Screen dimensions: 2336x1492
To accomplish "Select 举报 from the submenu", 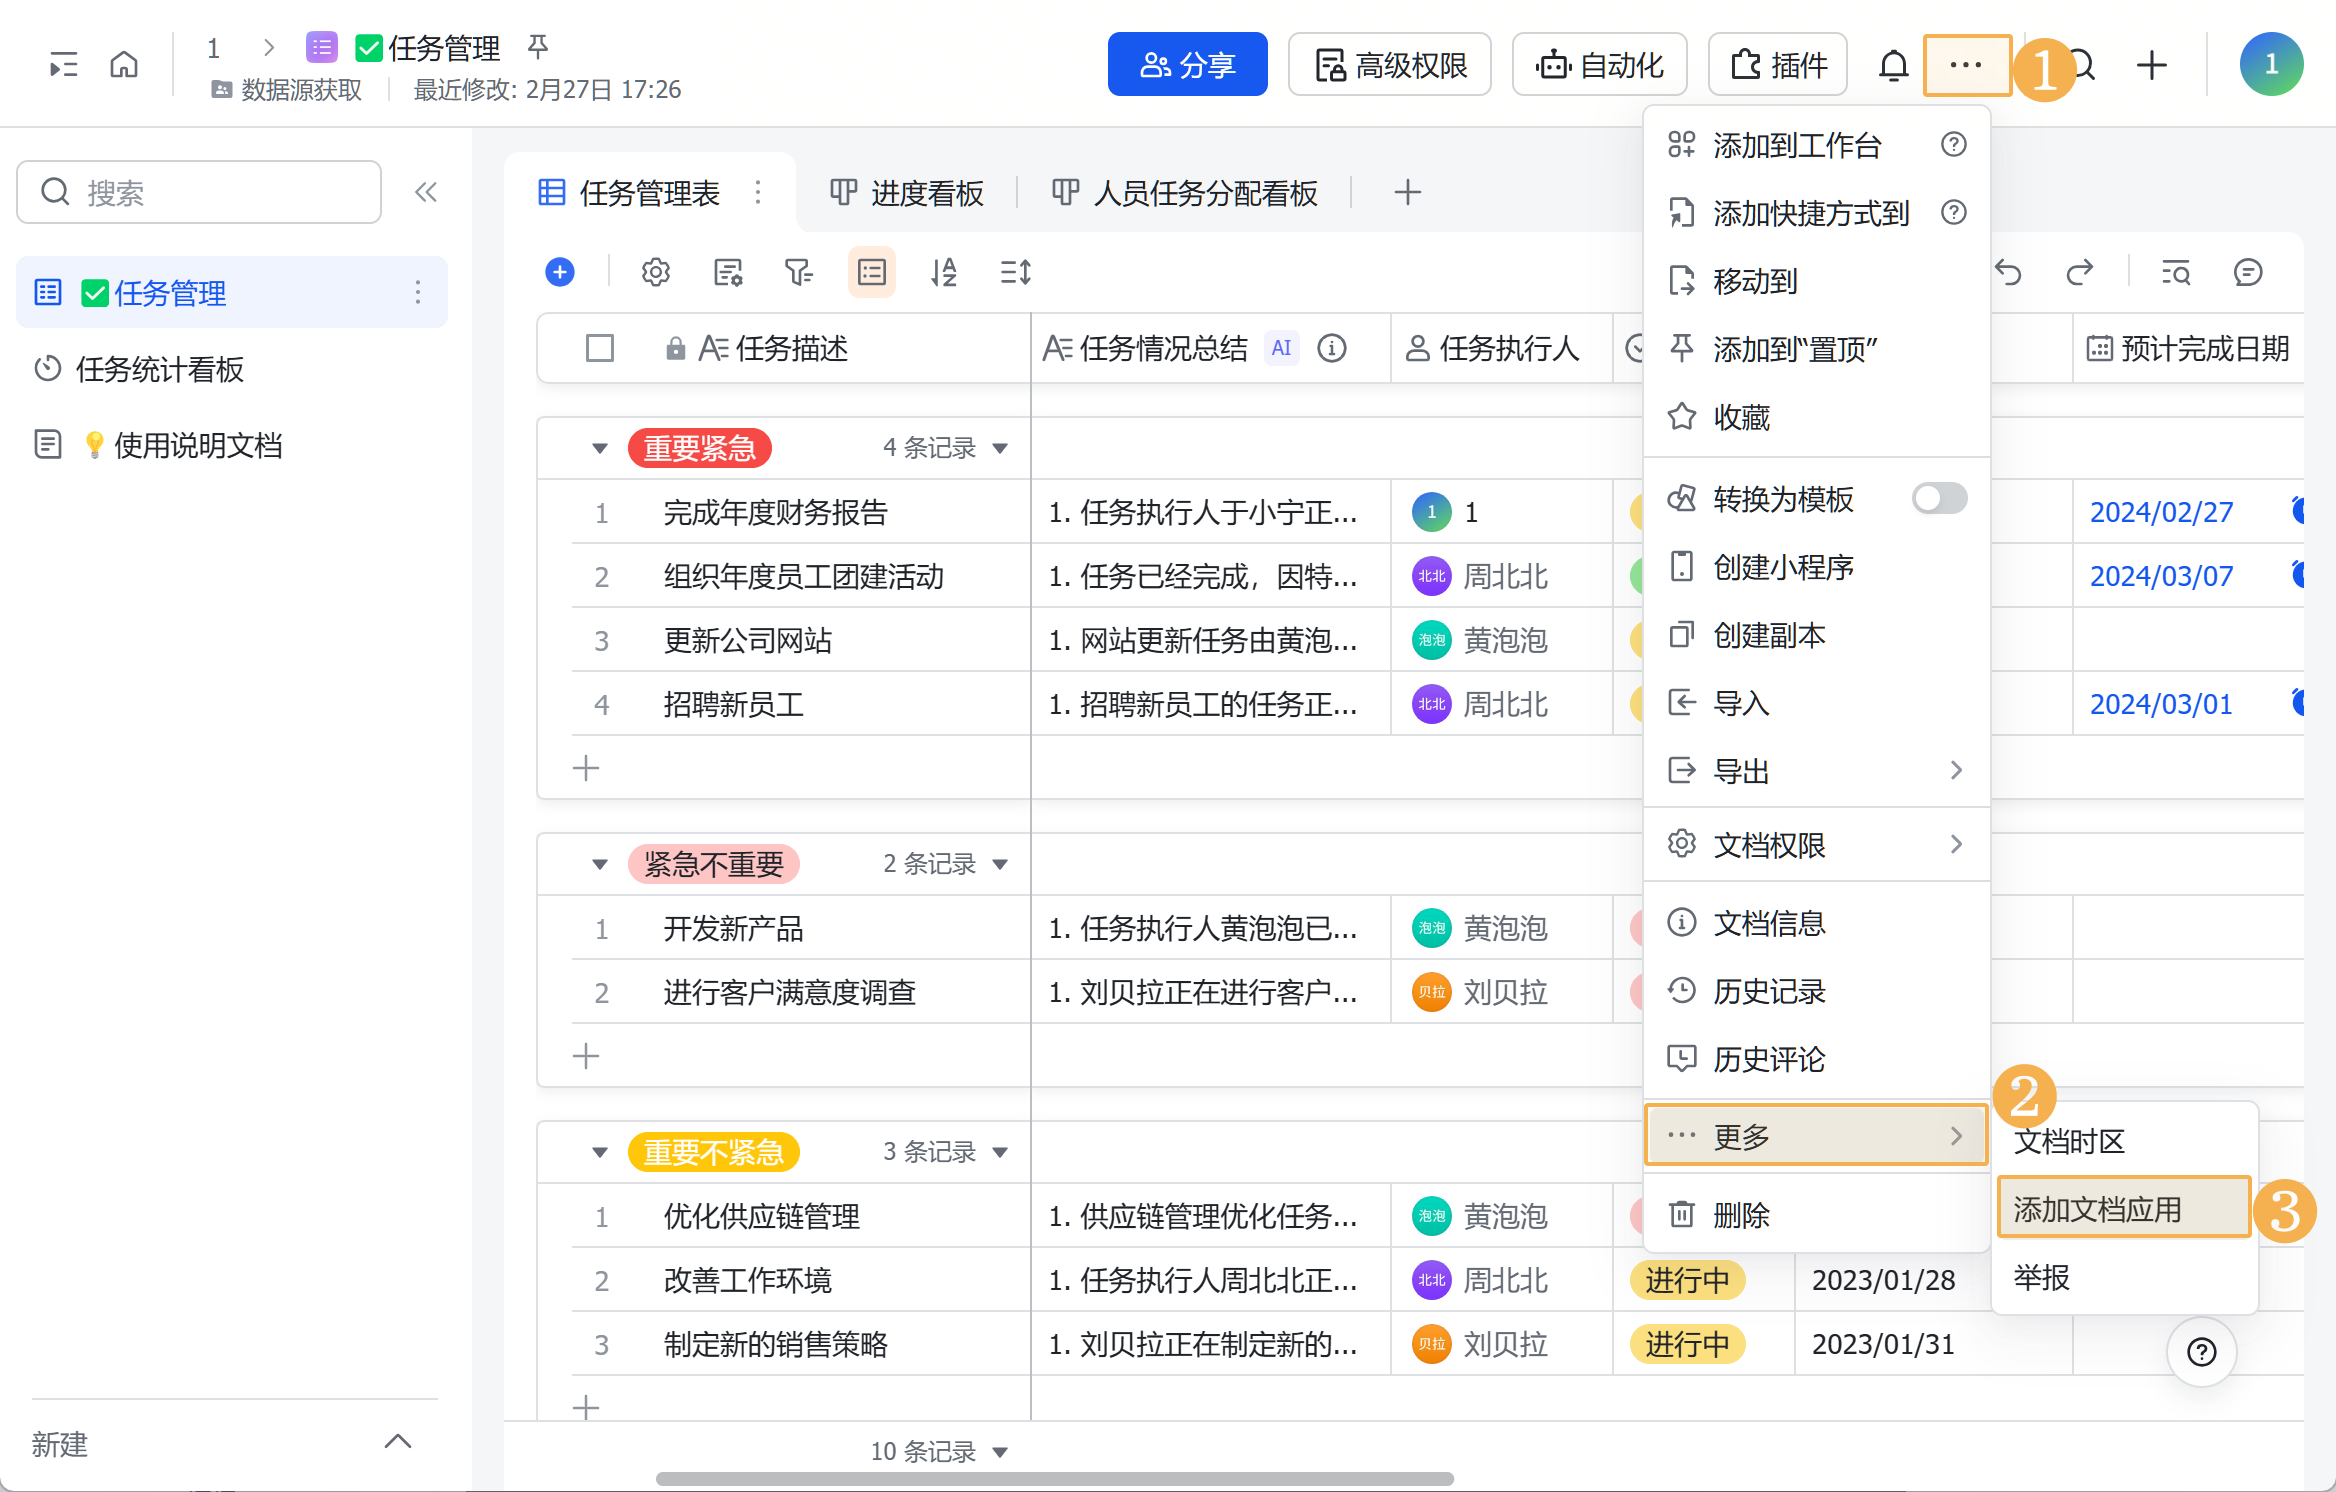I will point(2123,1276).
